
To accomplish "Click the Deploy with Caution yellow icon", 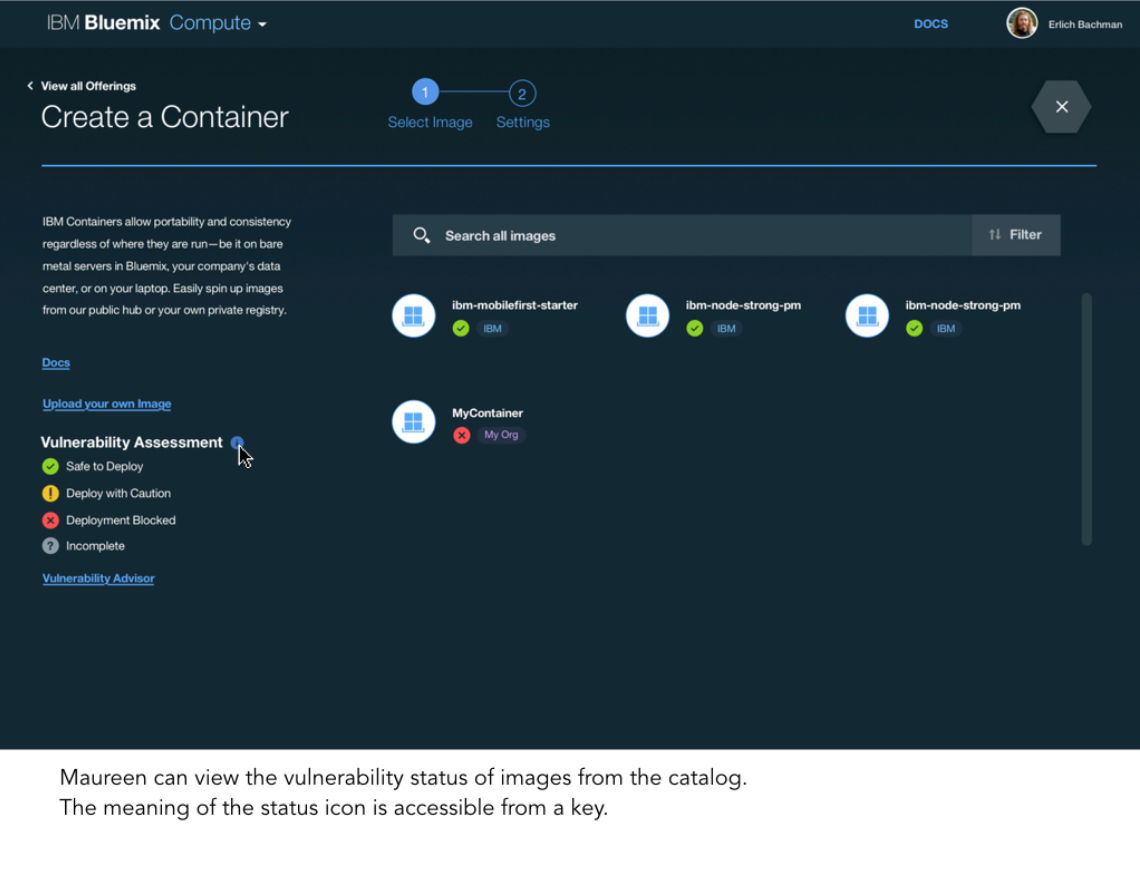I will tap(50, 493).
